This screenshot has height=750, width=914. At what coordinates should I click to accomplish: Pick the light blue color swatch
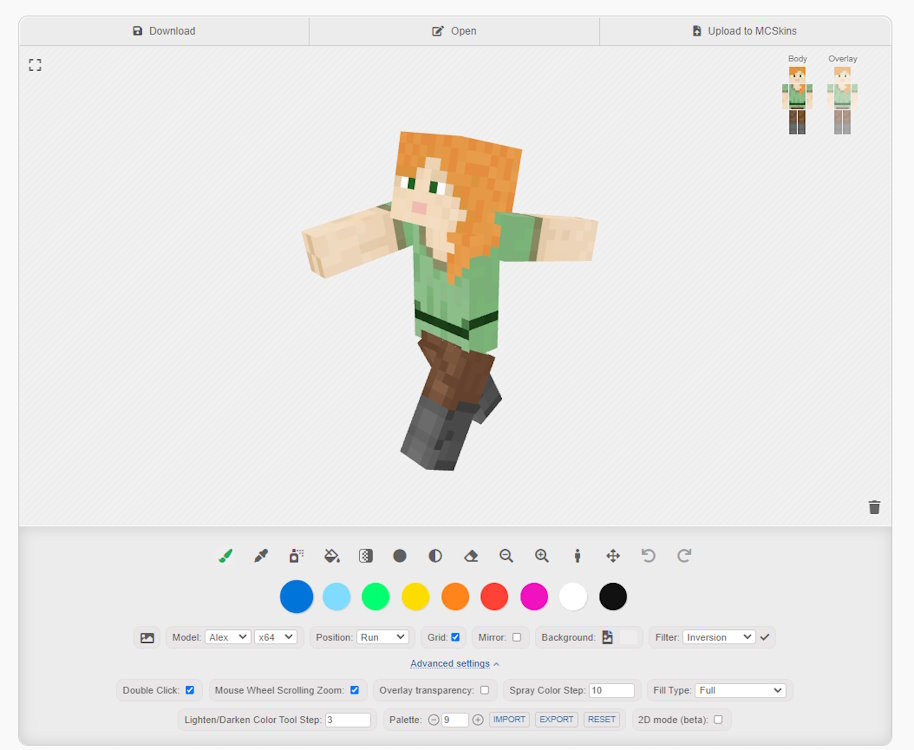(336, 597)
